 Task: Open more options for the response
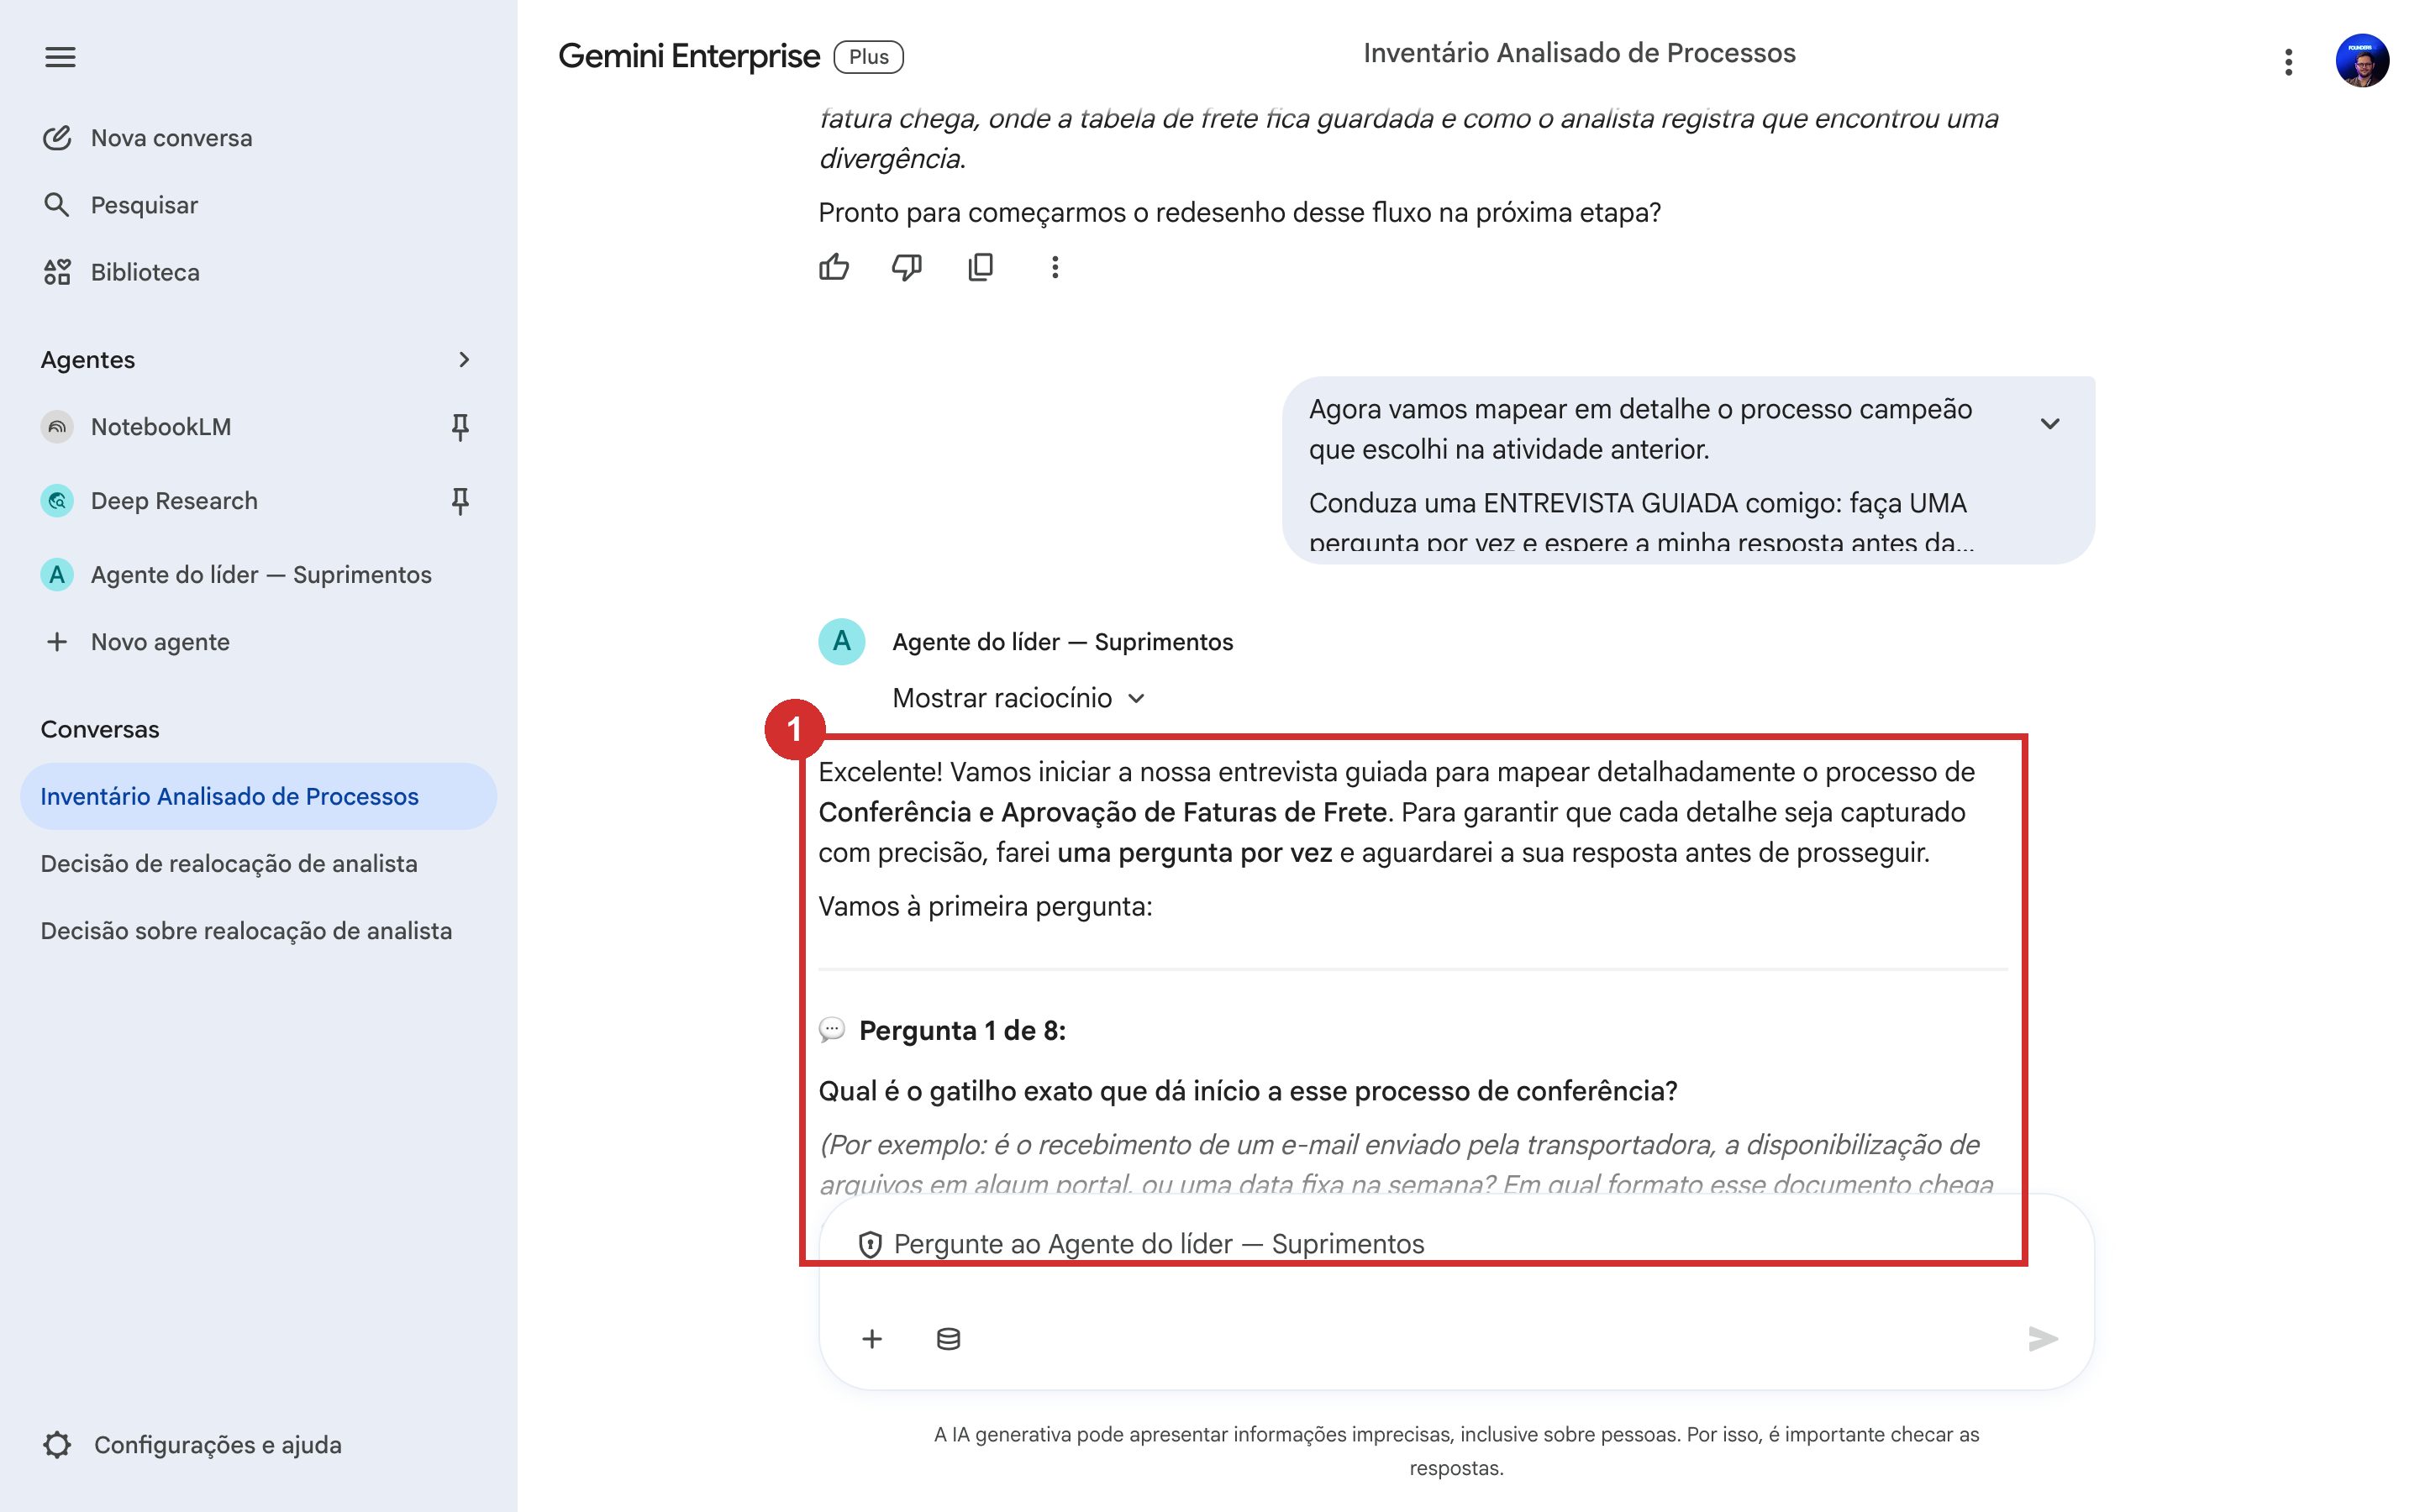pos(1055,267)
